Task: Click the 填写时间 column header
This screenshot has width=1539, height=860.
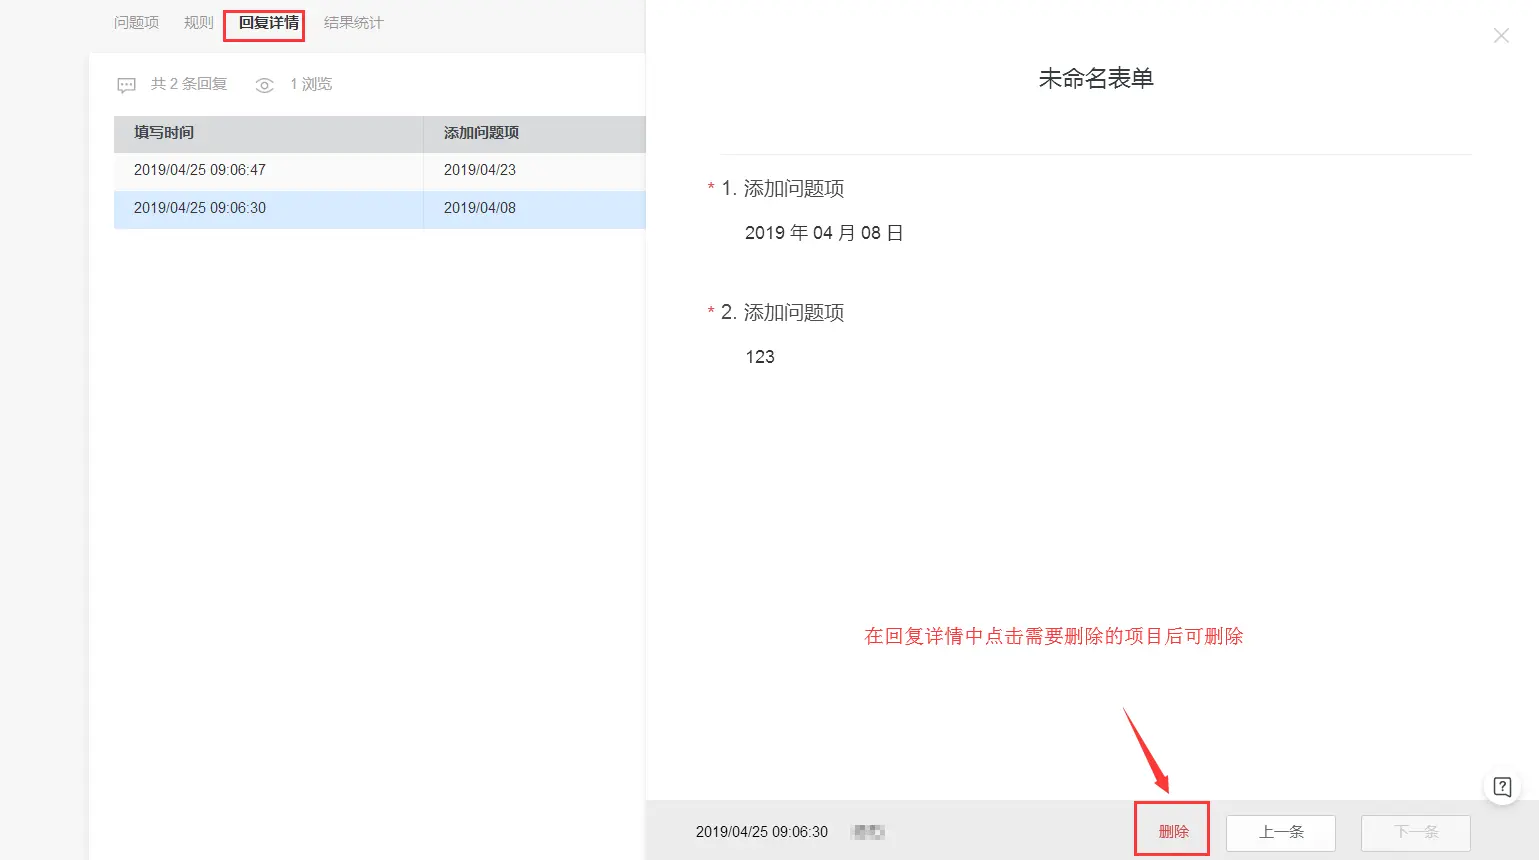Action: pyautogui.click(x=164, y=132)
